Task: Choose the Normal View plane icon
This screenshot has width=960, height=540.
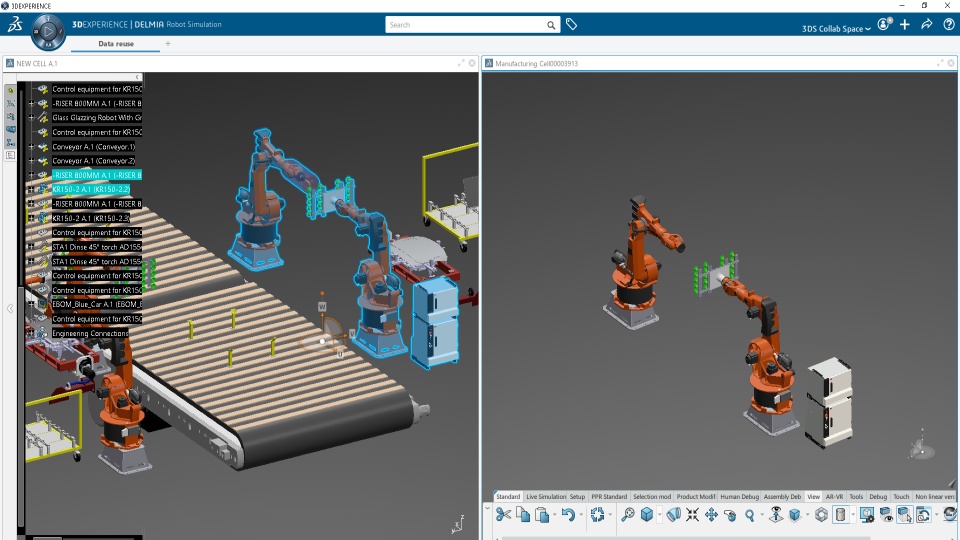Action: point(673,515)
